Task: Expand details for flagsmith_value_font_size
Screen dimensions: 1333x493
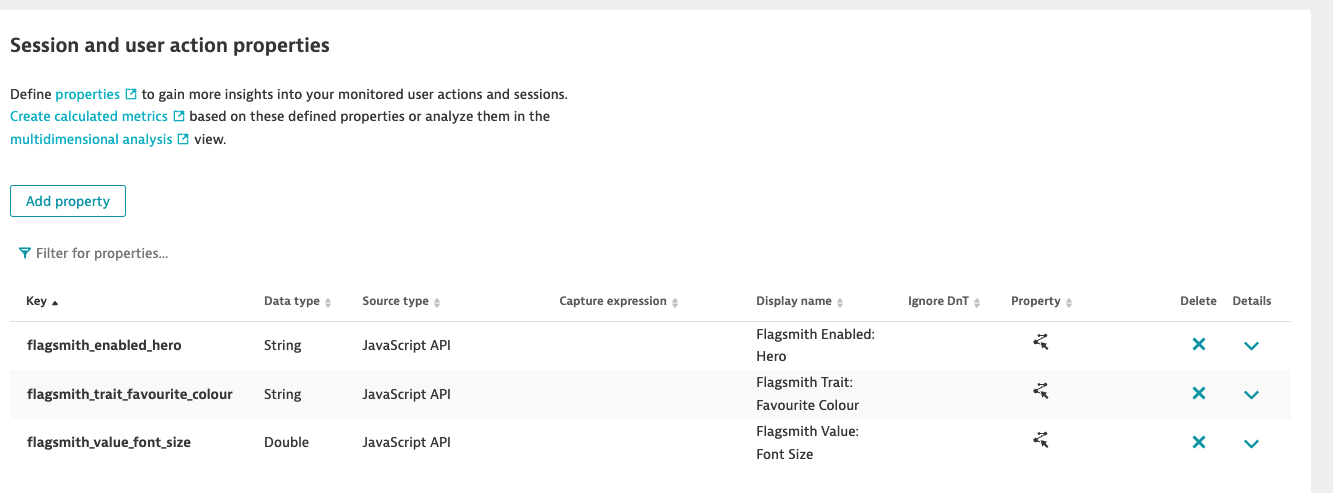Action: 1250,443
